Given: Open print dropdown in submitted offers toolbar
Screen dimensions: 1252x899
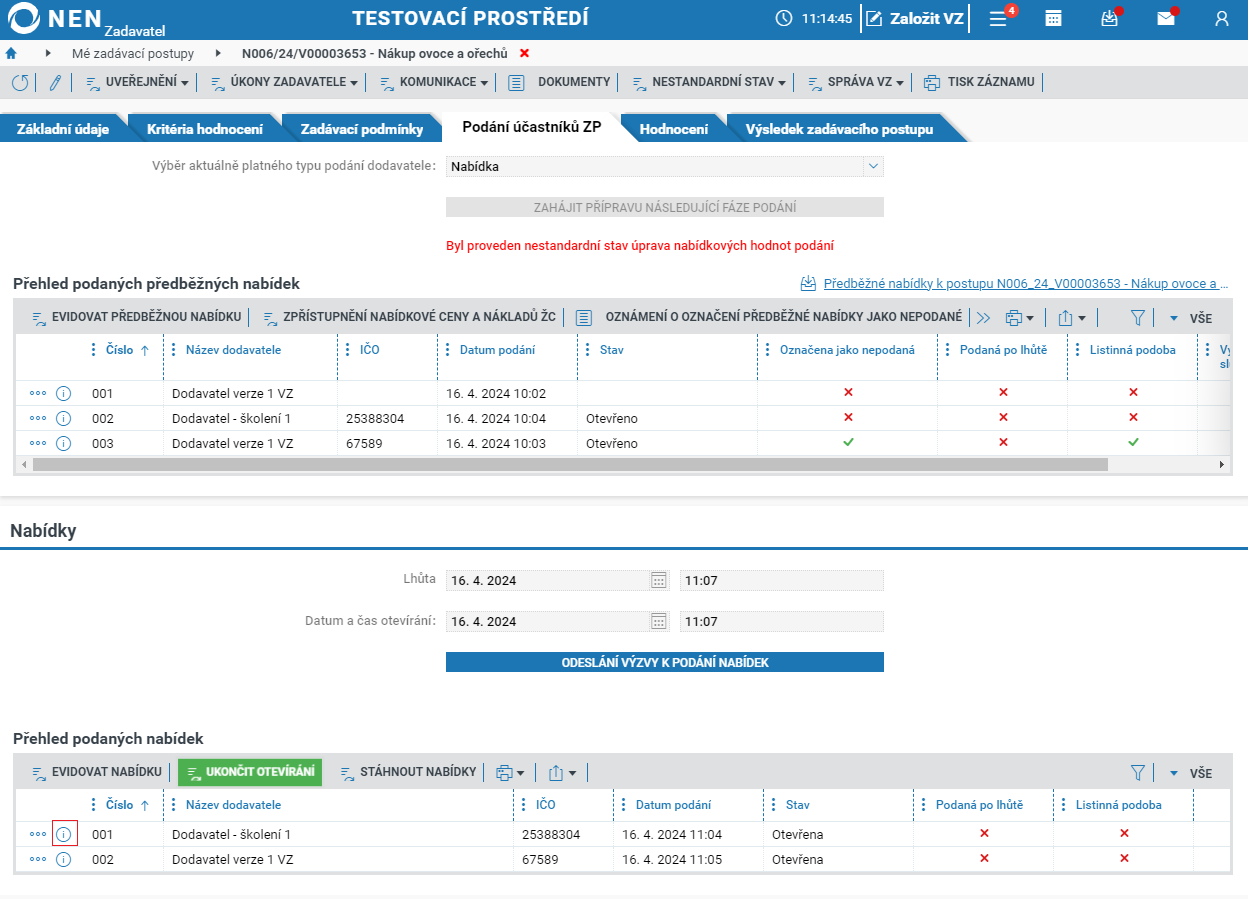Looking at the screenshot, I should click(510, 772).
